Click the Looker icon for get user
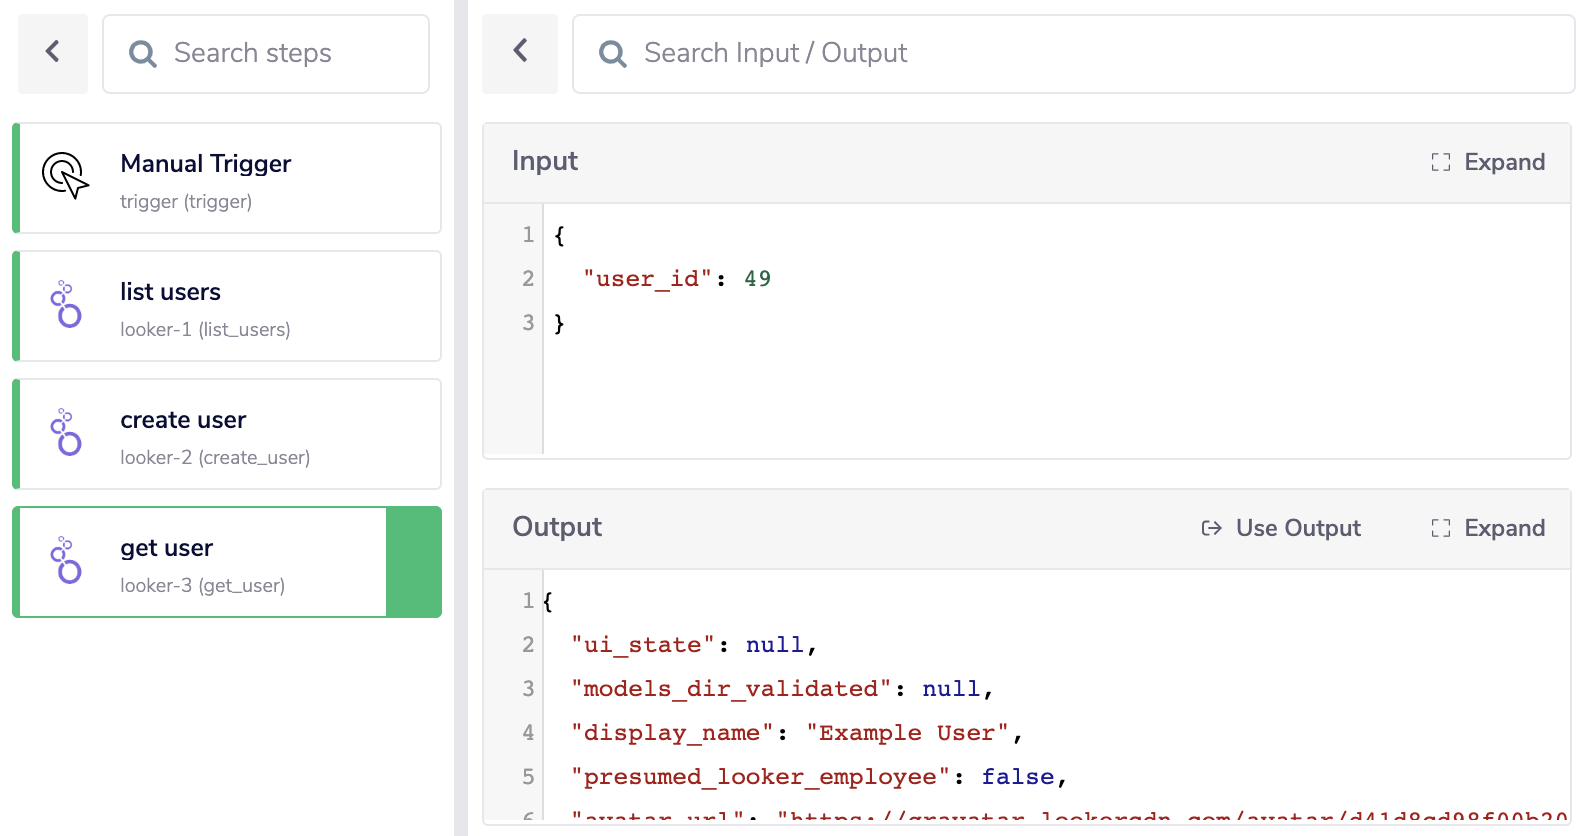The height and width of the screenshot is (836, 1576). click(x=67, y=560)
